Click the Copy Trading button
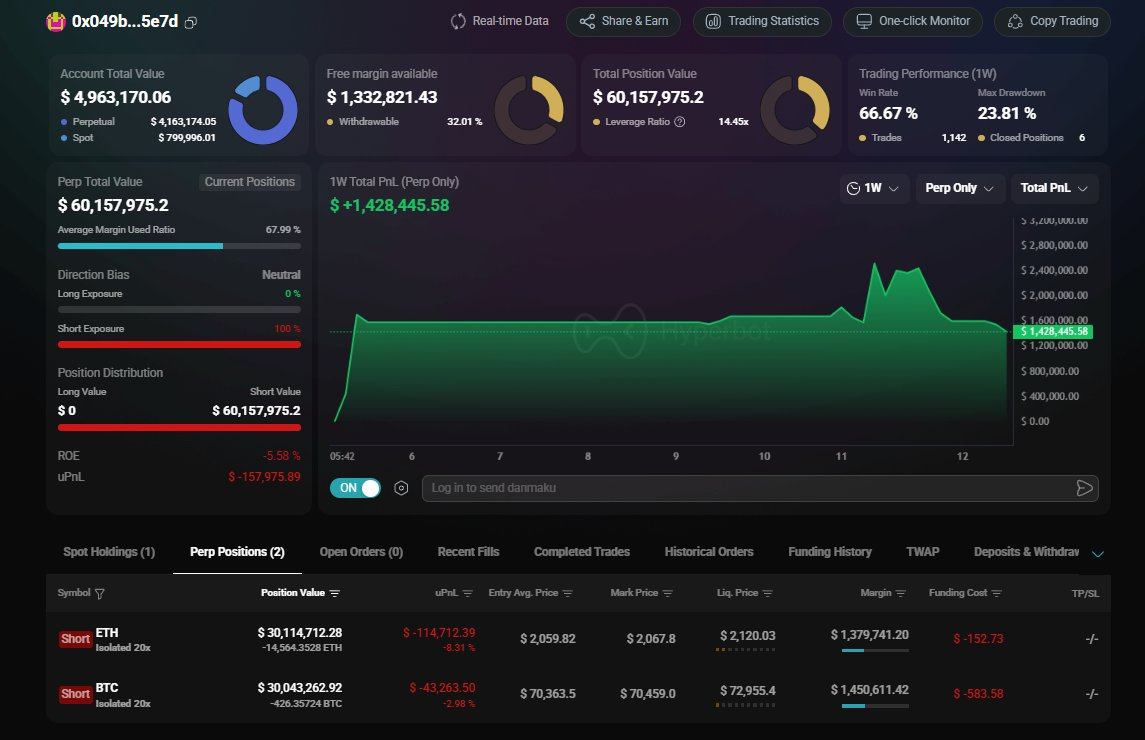The image size is (1145, 740). (x=1052, y=21)
